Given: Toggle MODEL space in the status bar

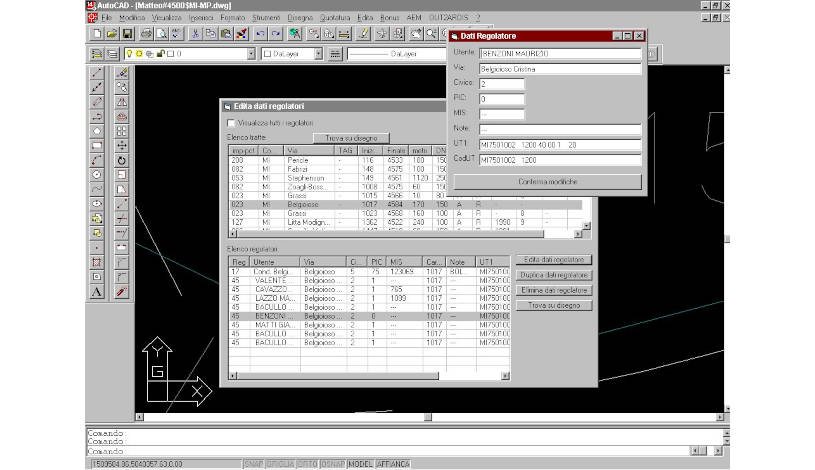Looking at the screenshot, I should pos(359,464).
